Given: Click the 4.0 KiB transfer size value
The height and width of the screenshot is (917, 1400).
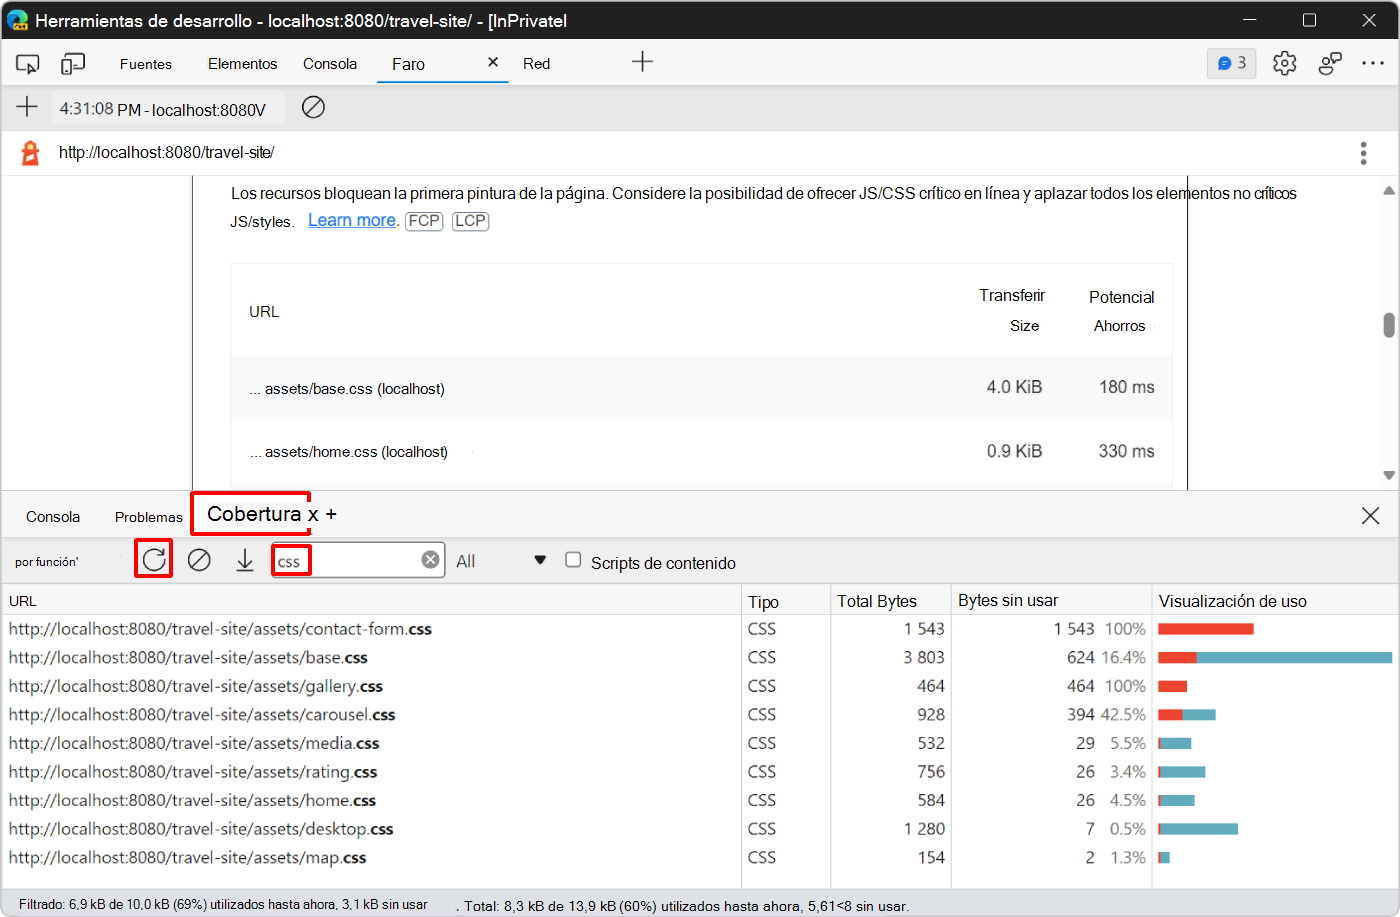Looking at the screenshot, I should pyautogui.click(x=1014, y=387).
